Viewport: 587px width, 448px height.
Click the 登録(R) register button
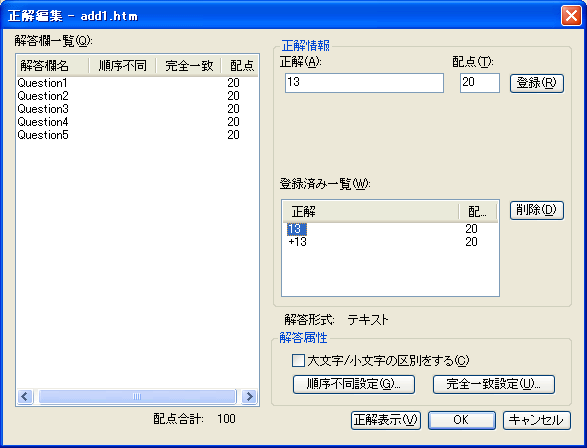coord(536,83)
